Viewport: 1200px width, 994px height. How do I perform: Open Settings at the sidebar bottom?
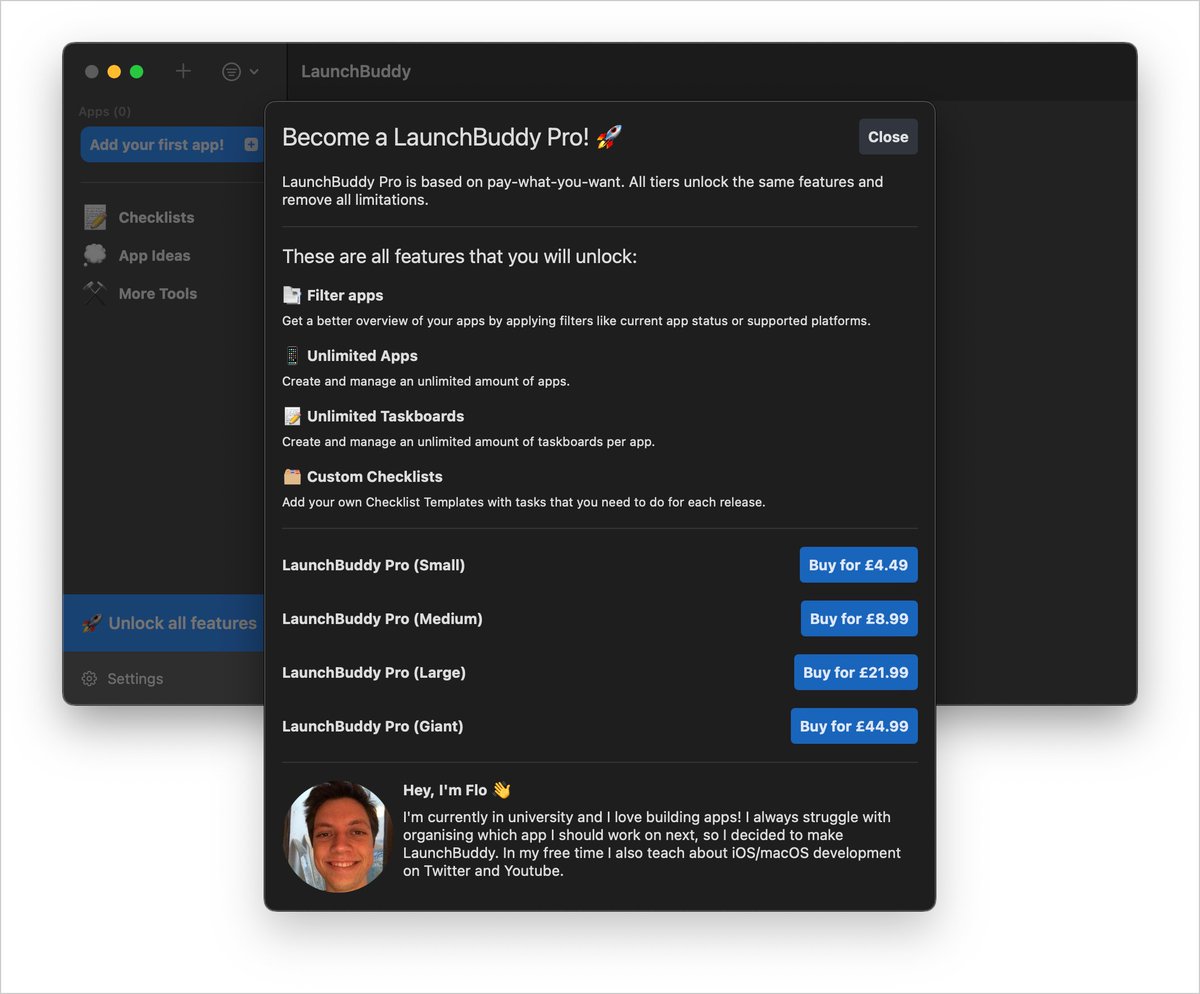(x=122, y=678)
